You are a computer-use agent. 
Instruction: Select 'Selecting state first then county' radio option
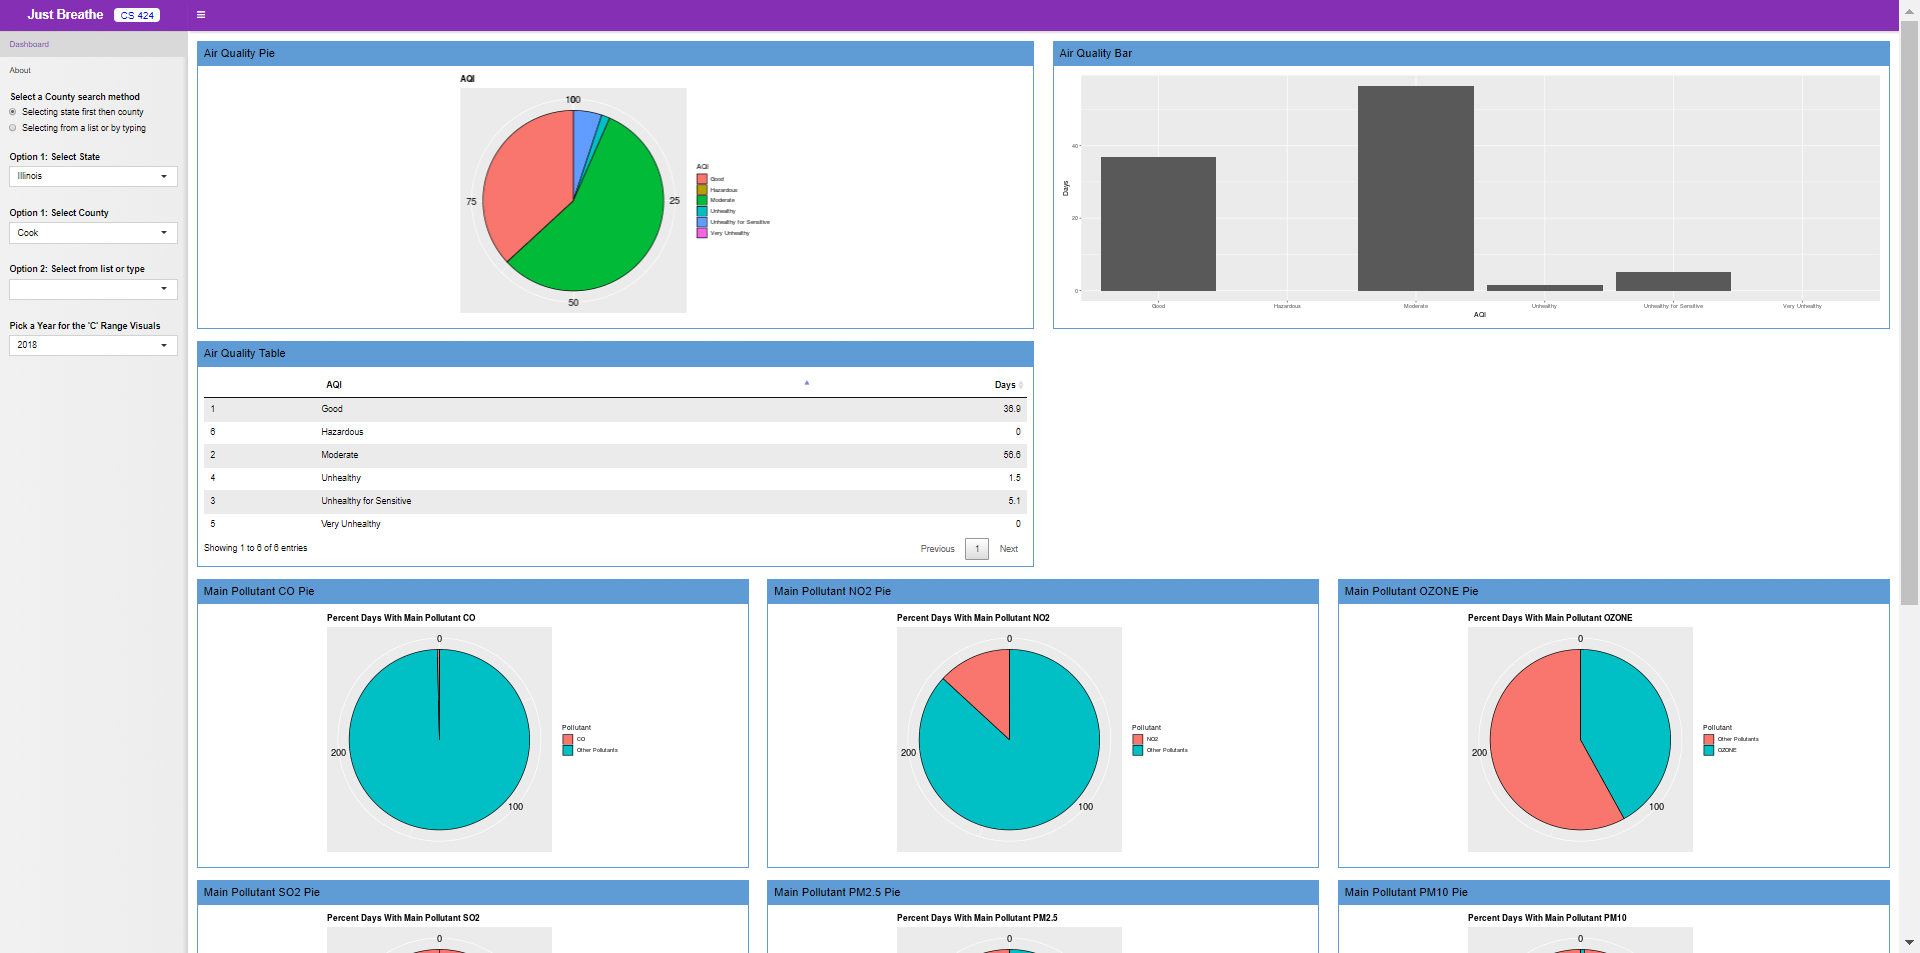point(13,112)
